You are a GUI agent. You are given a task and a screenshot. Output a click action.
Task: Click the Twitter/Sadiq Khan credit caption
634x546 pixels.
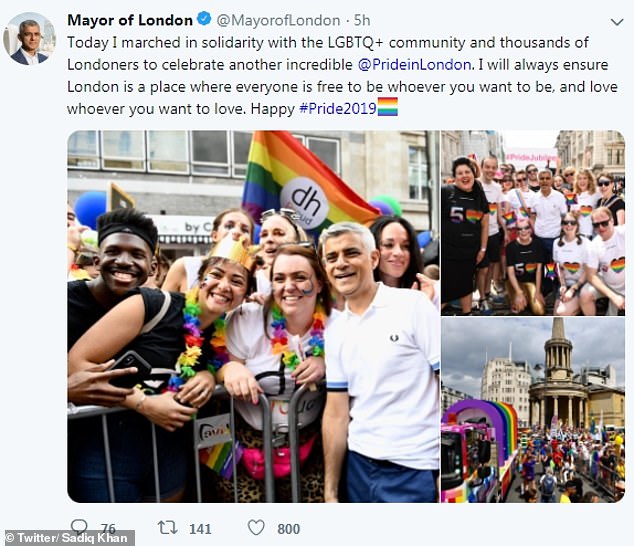pyautogui.click(x=66, y=538)
